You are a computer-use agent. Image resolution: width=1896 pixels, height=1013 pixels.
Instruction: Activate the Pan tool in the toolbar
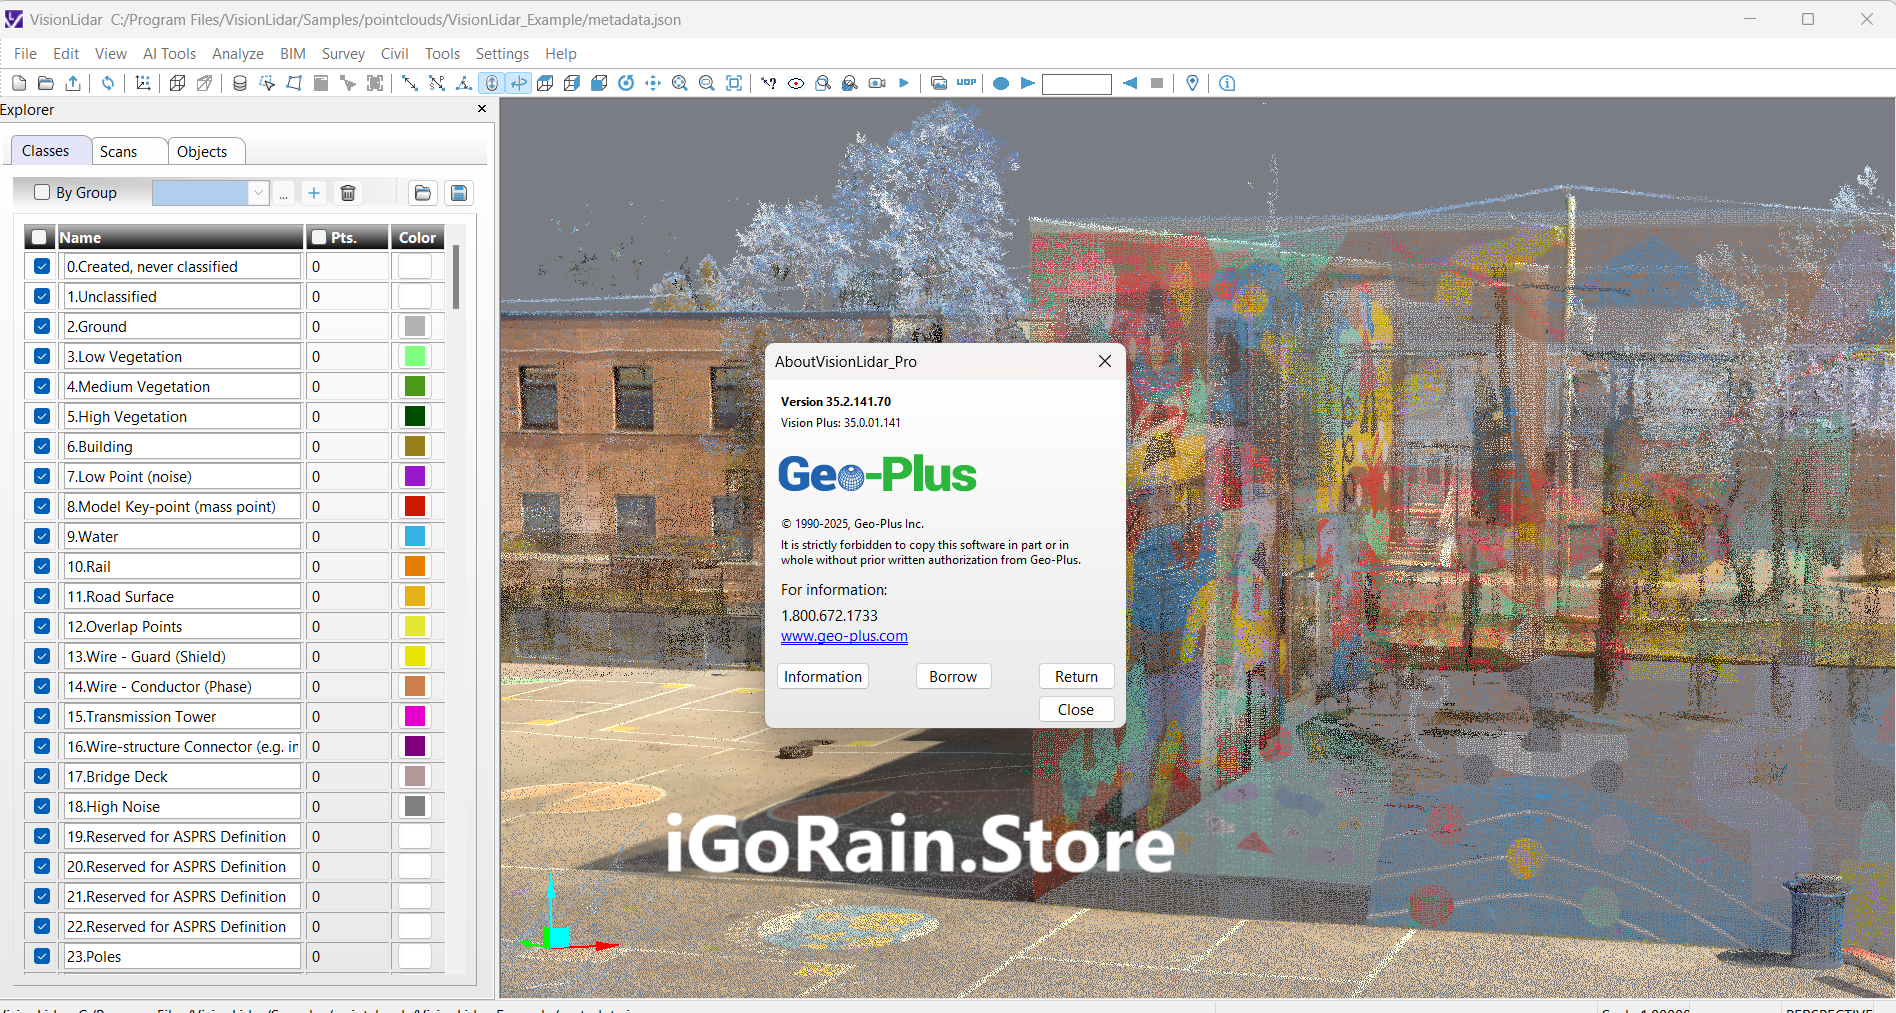pos(652,83)
